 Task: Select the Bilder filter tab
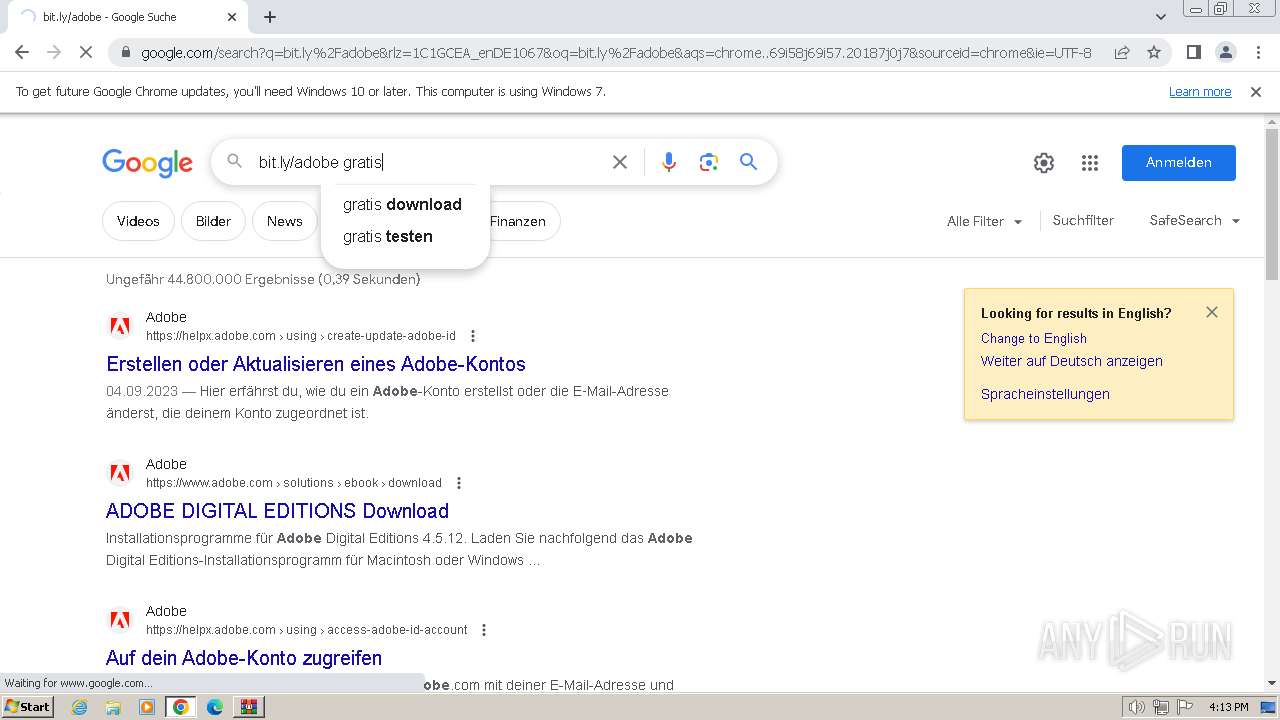[x=213, y=221]
